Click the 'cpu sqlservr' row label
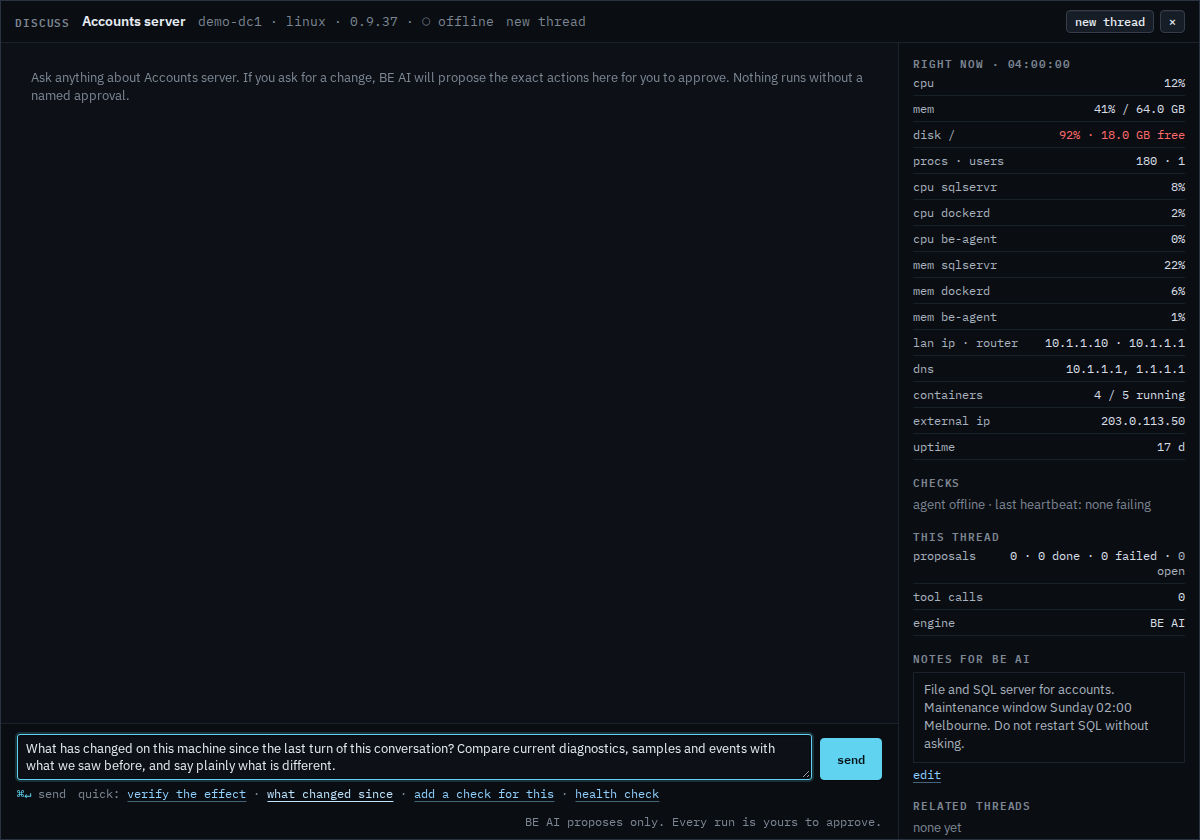This screenshot has height=840, width=1200. [955, 187]
